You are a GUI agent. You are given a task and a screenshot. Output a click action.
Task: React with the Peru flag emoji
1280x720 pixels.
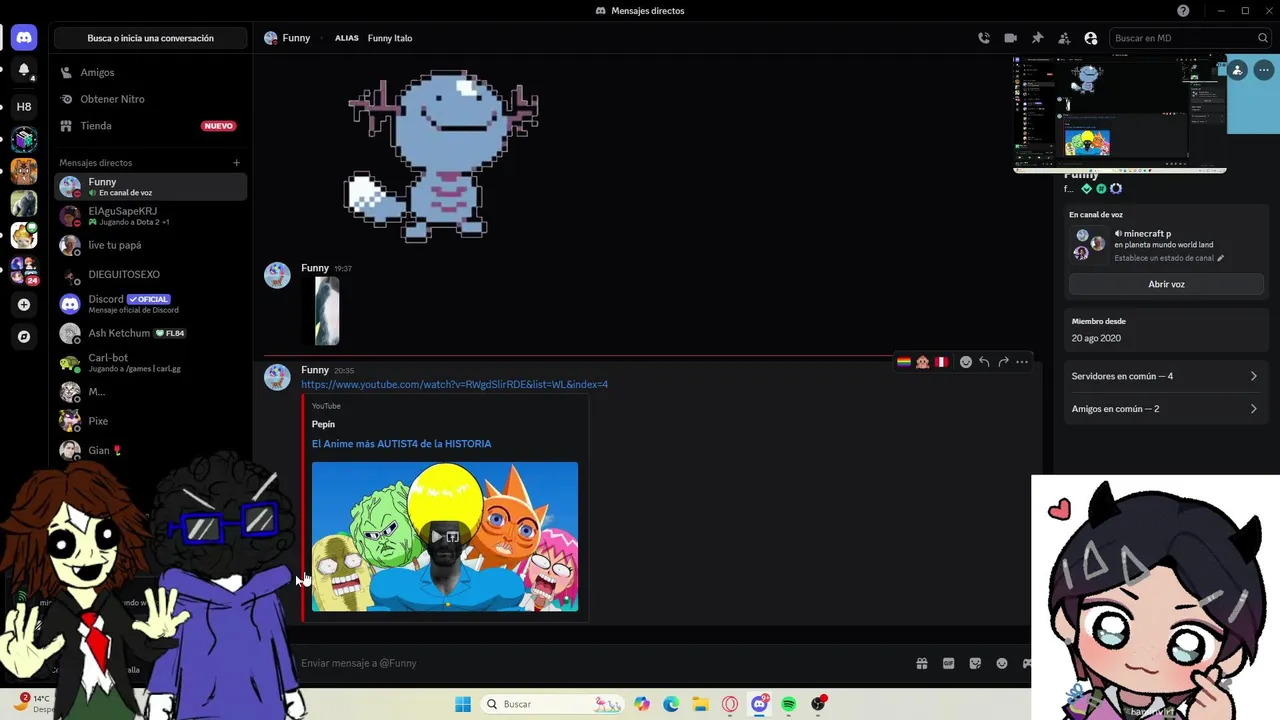point(941,362)
